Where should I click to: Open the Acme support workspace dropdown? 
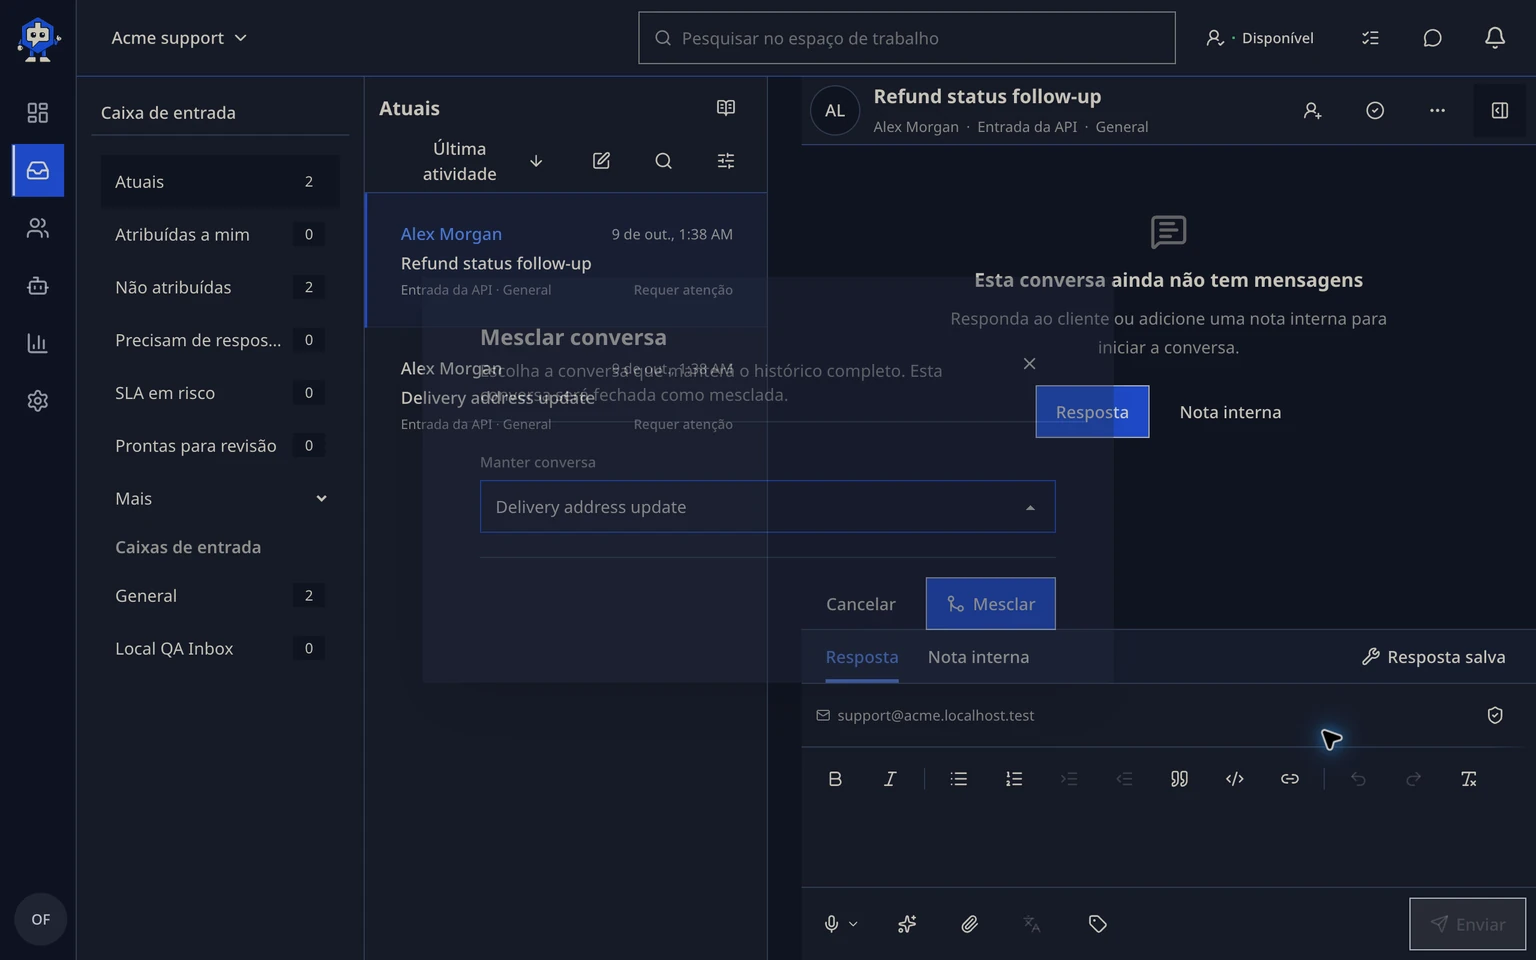pos(179,38)
